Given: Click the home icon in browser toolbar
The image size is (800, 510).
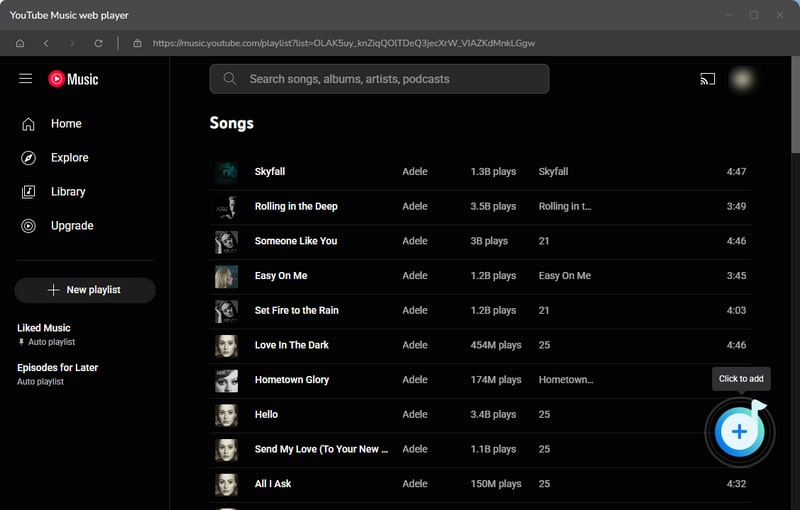Looking at the screenshot, I should 20,43.
